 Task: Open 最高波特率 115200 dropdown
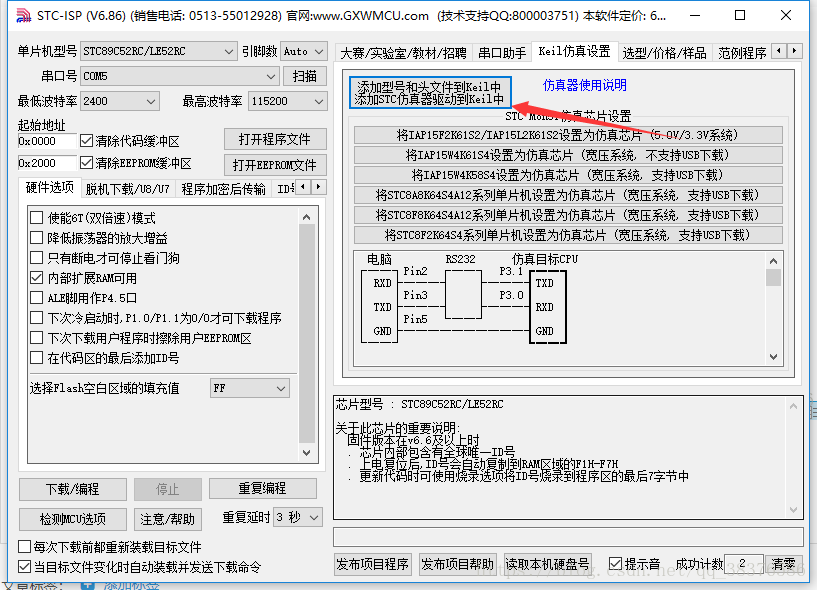pyautogui.click(x=288, y=101)
